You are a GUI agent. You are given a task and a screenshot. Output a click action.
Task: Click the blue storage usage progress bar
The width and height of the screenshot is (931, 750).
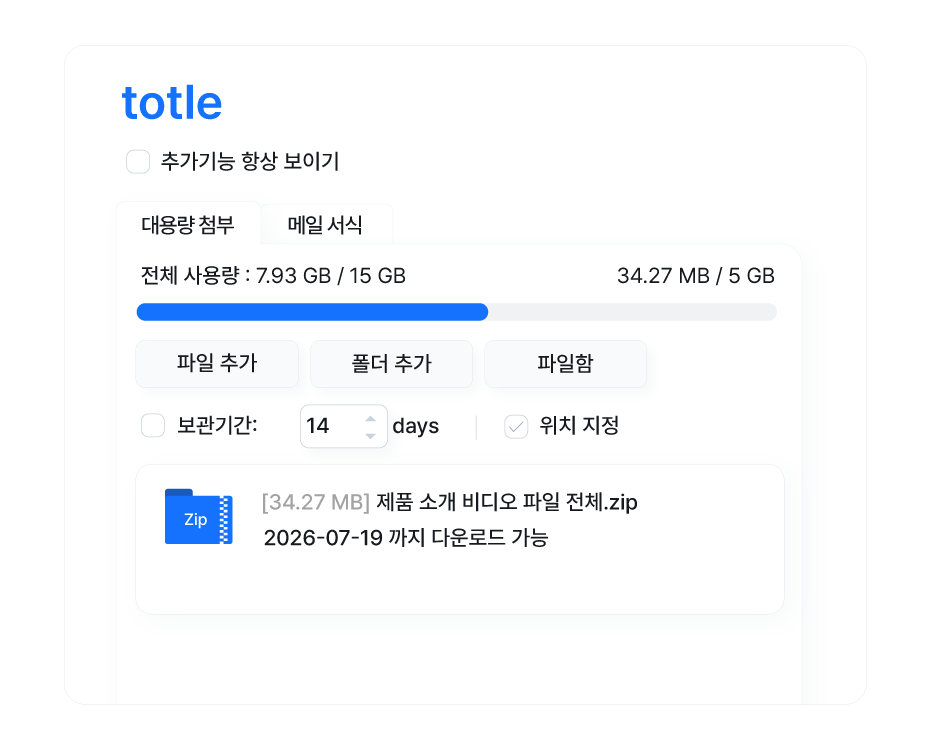tap(312, 312)
